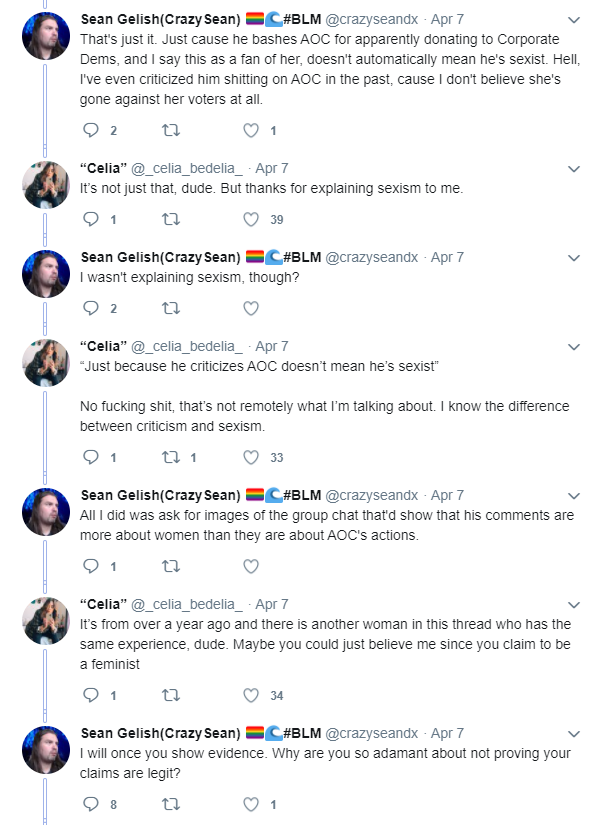Reply to Sean's first tweet about AOC

coord(91,130)
